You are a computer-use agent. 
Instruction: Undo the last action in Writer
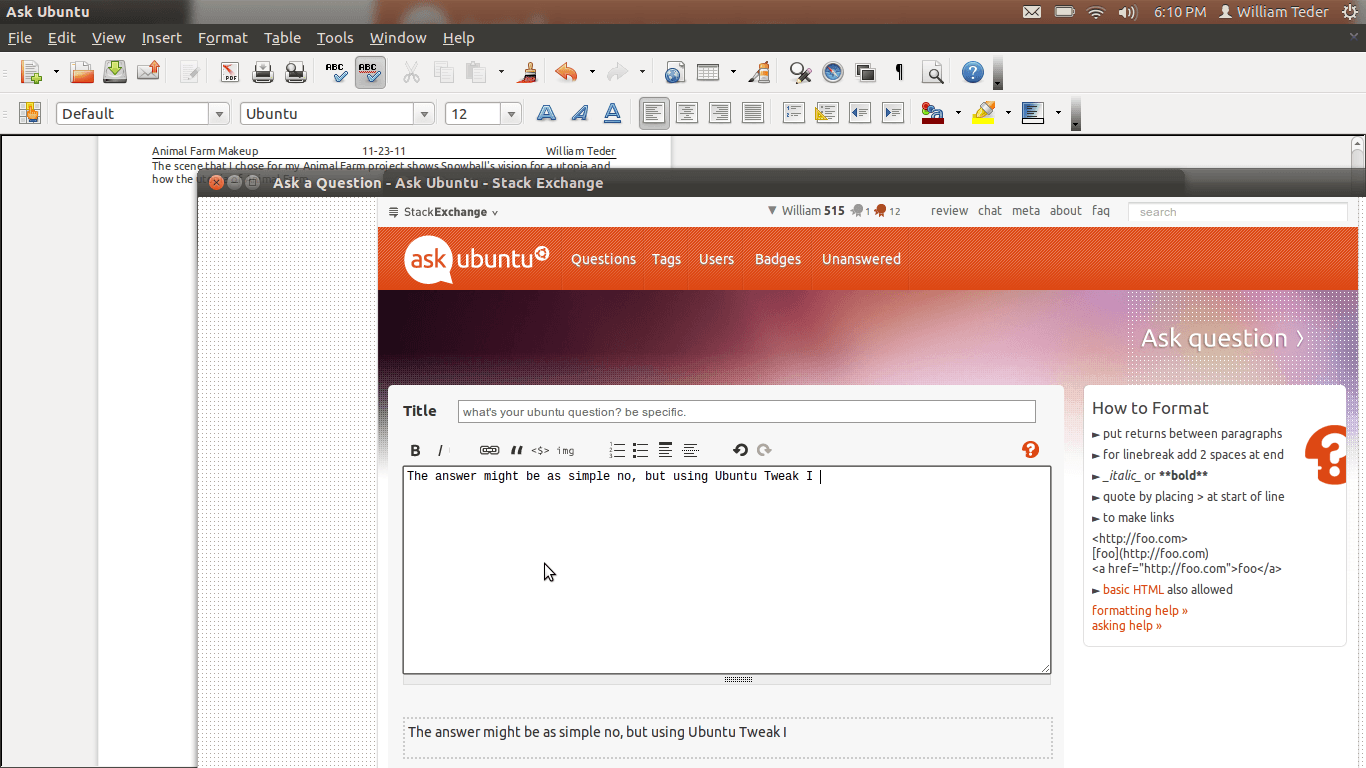point(567,72)
